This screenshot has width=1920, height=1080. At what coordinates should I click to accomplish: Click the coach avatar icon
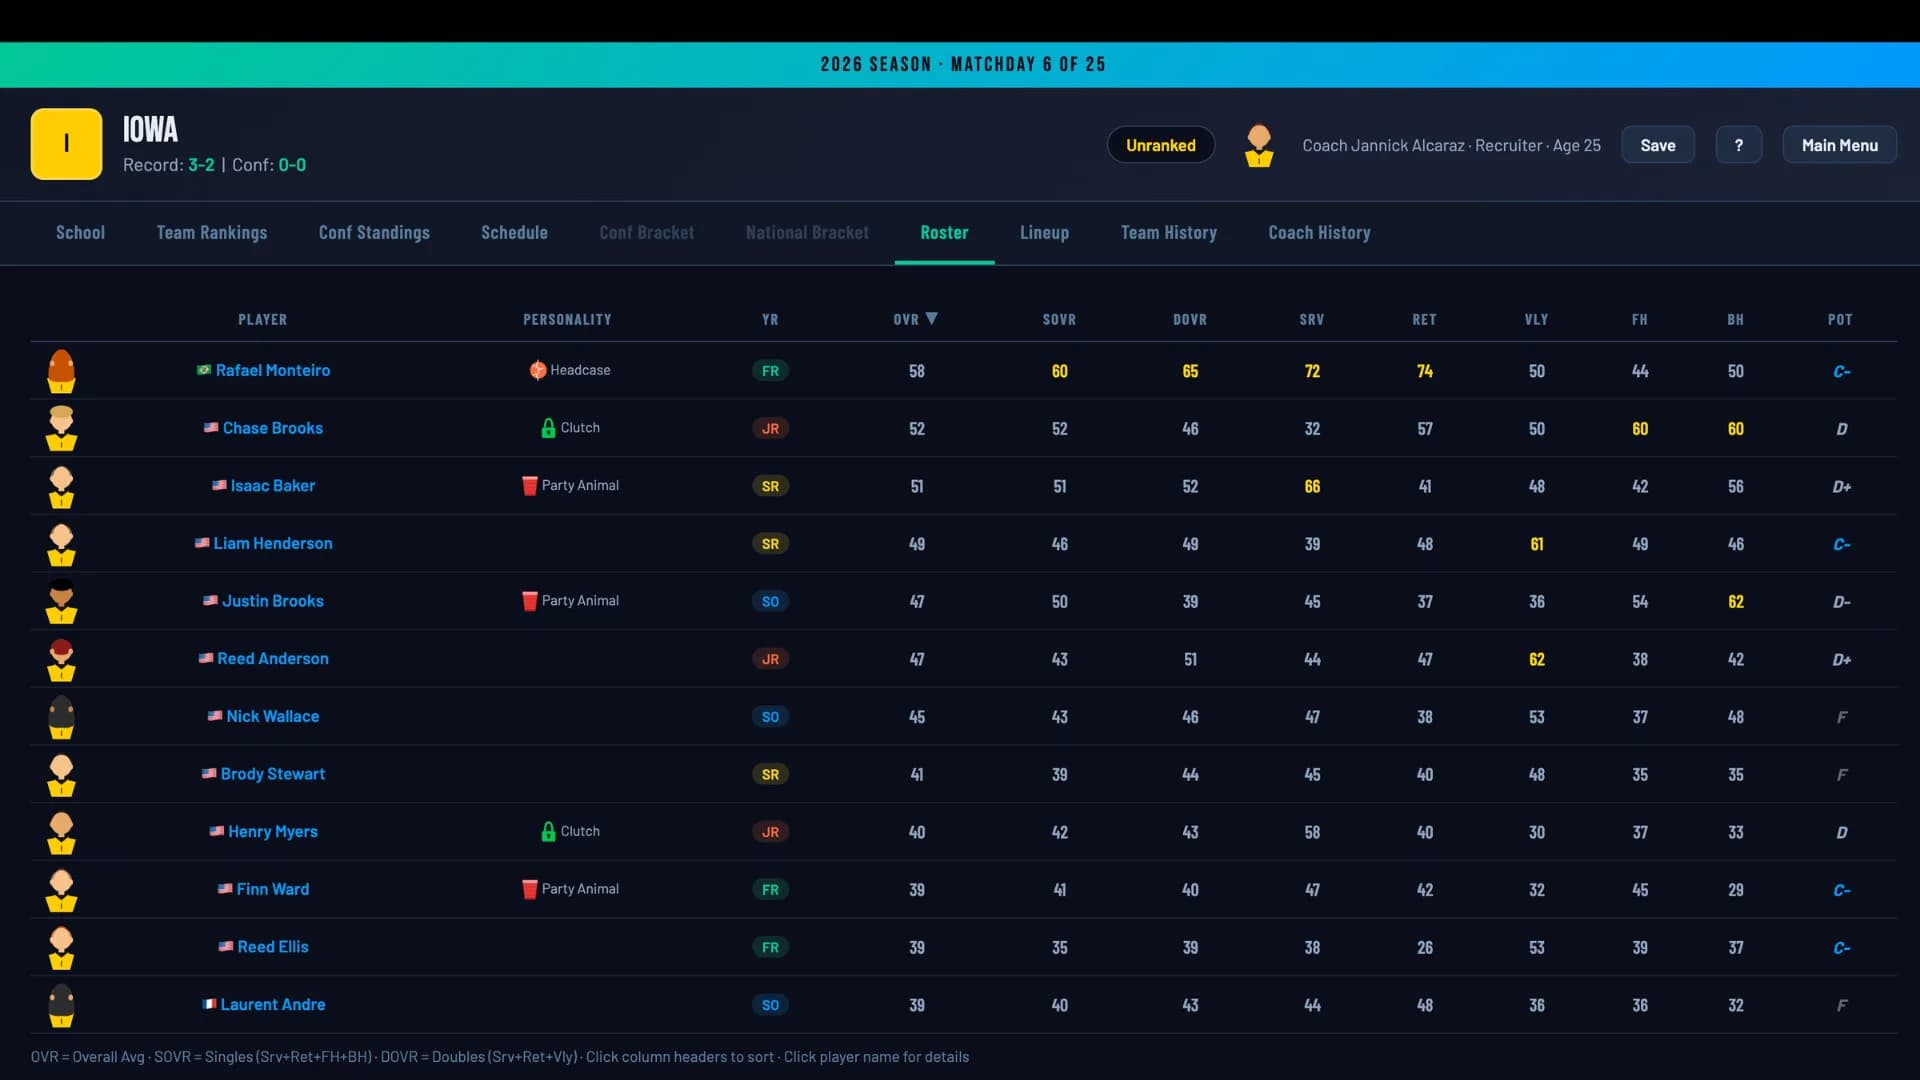[x=1259, y=146]
